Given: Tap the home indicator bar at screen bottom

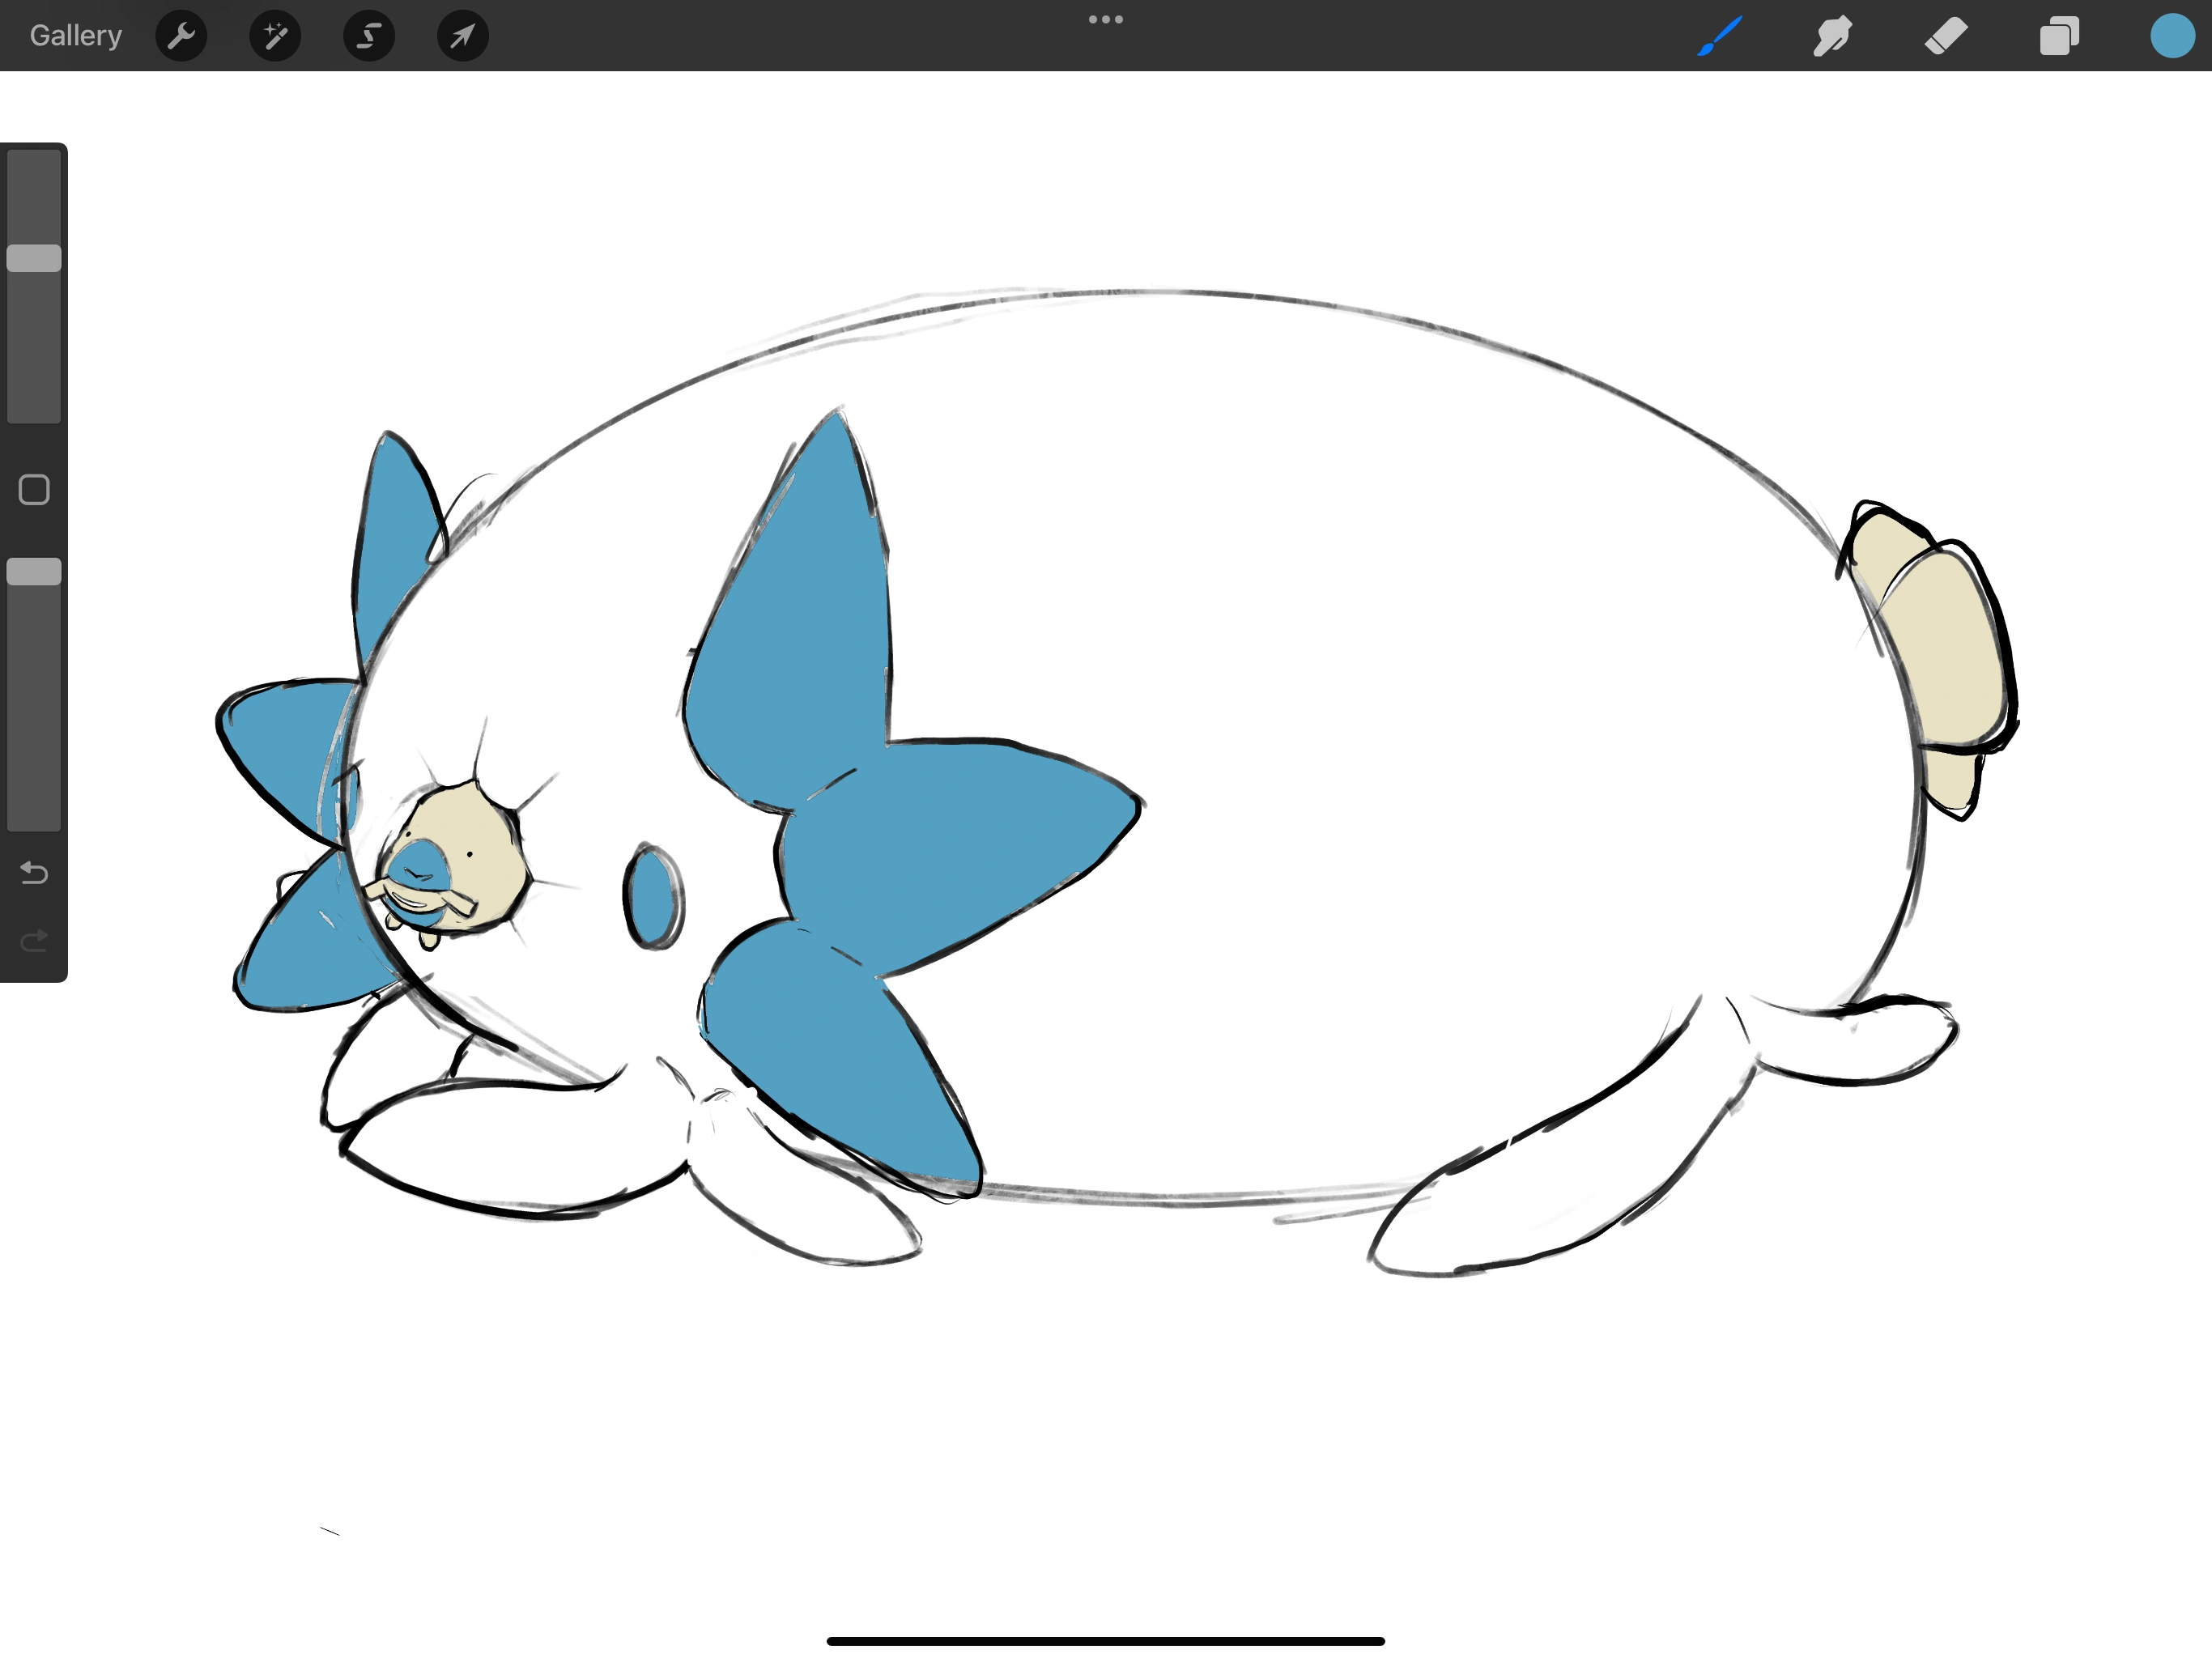Looking at the screenshot, I should point(1106,1640).
